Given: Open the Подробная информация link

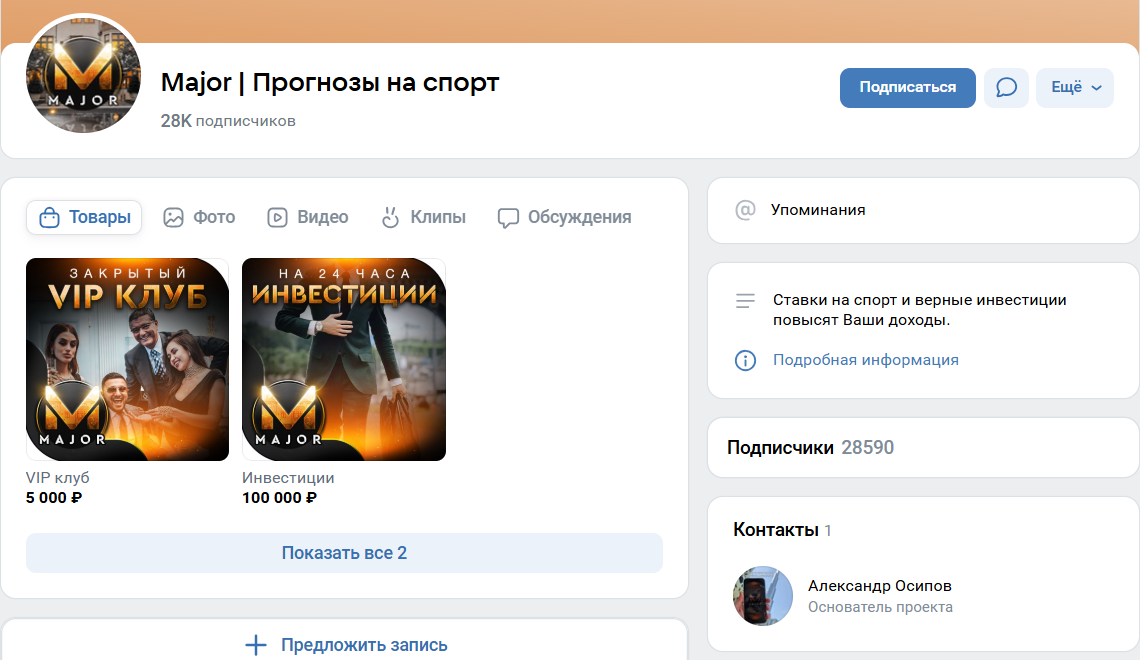Looking at the screenshot, I should coord(865,360).
